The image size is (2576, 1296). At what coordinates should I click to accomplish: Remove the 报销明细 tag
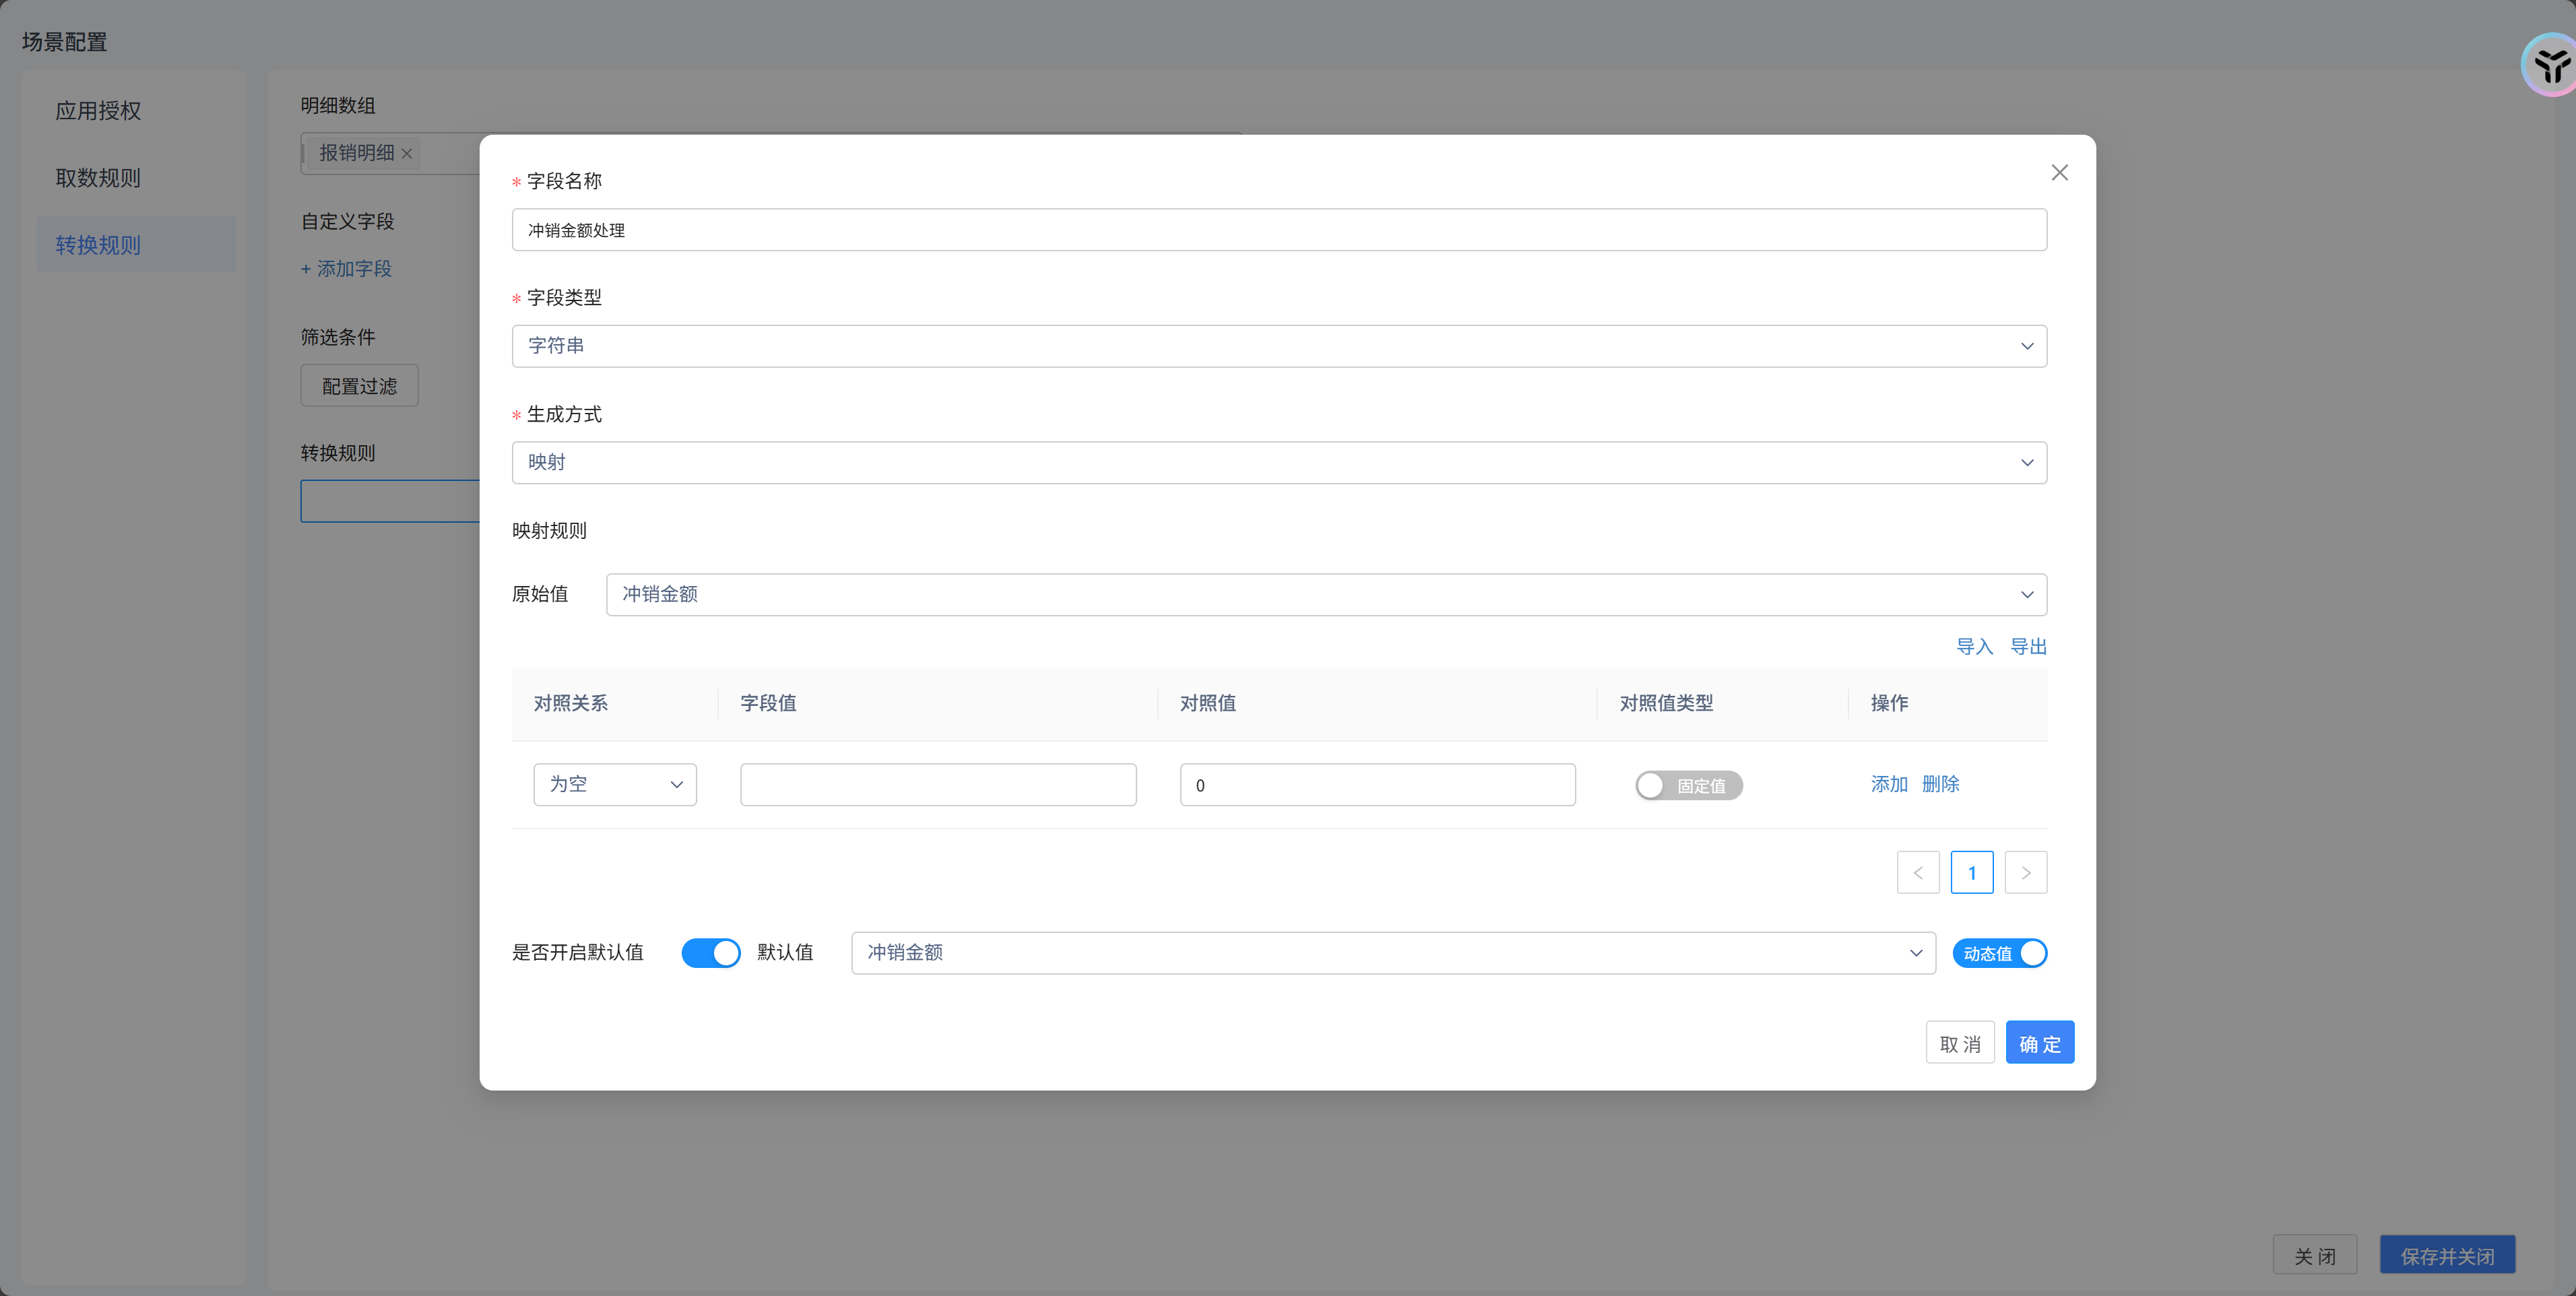(407, 154)
